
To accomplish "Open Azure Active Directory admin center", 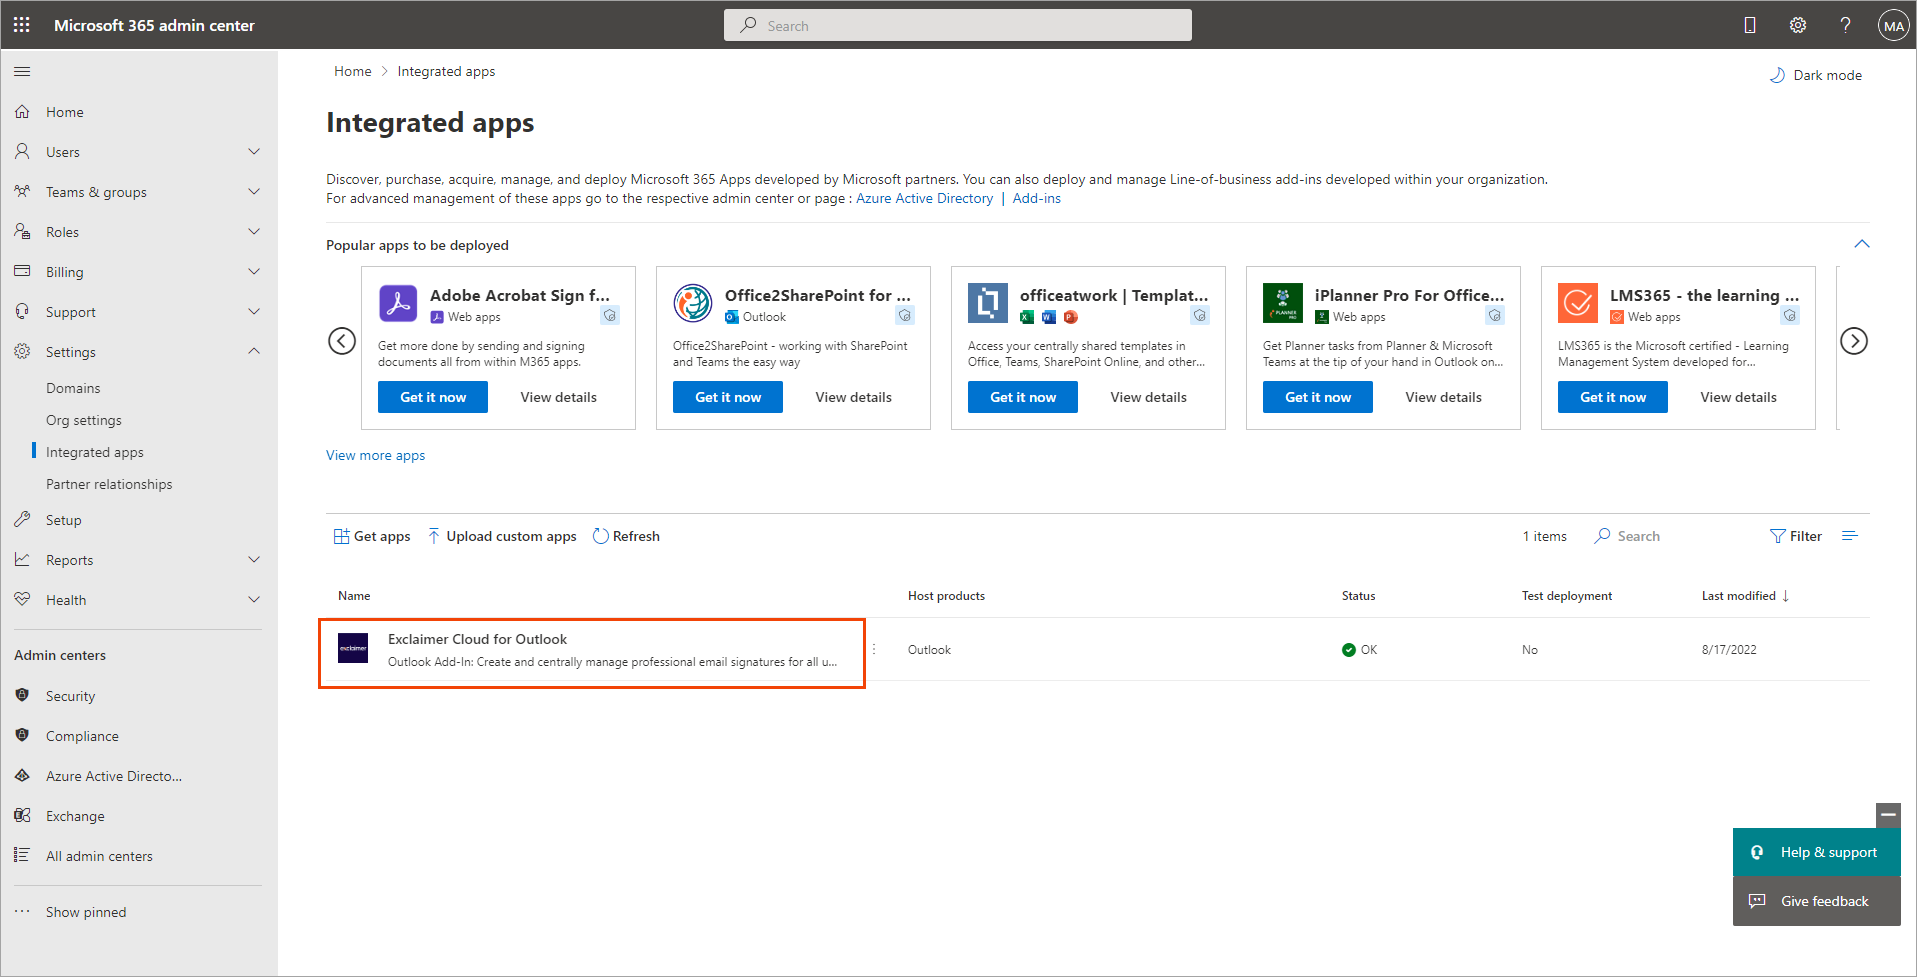I will (x=114, y=776).
